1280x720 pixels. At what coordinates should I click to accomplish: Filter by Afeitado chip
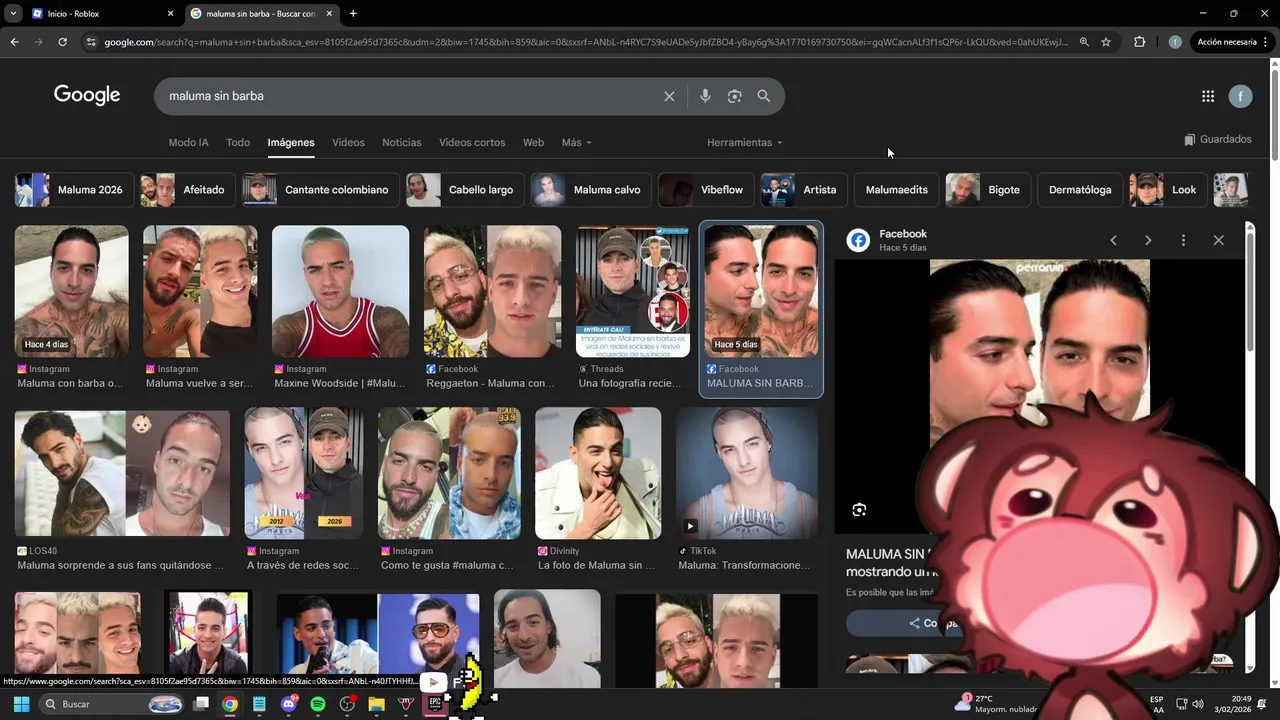coord(187,190)
